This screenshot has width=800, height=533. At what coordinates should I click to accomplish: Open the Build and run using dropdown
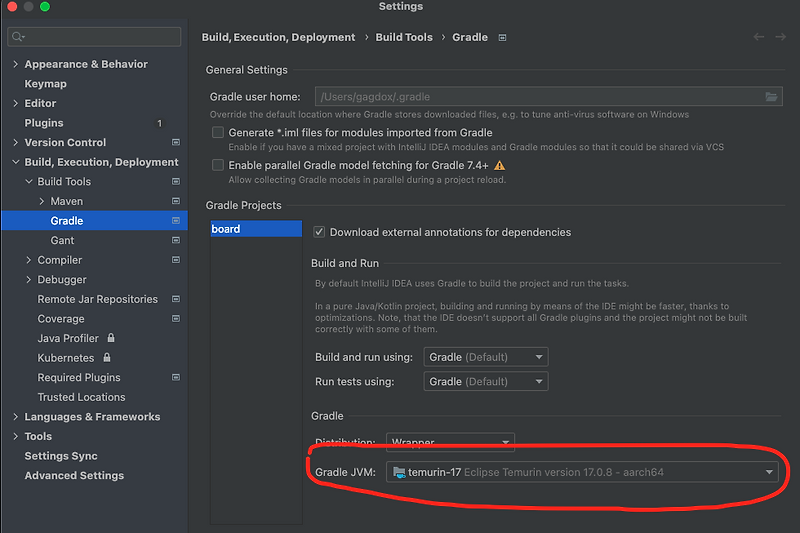point(486,357)
